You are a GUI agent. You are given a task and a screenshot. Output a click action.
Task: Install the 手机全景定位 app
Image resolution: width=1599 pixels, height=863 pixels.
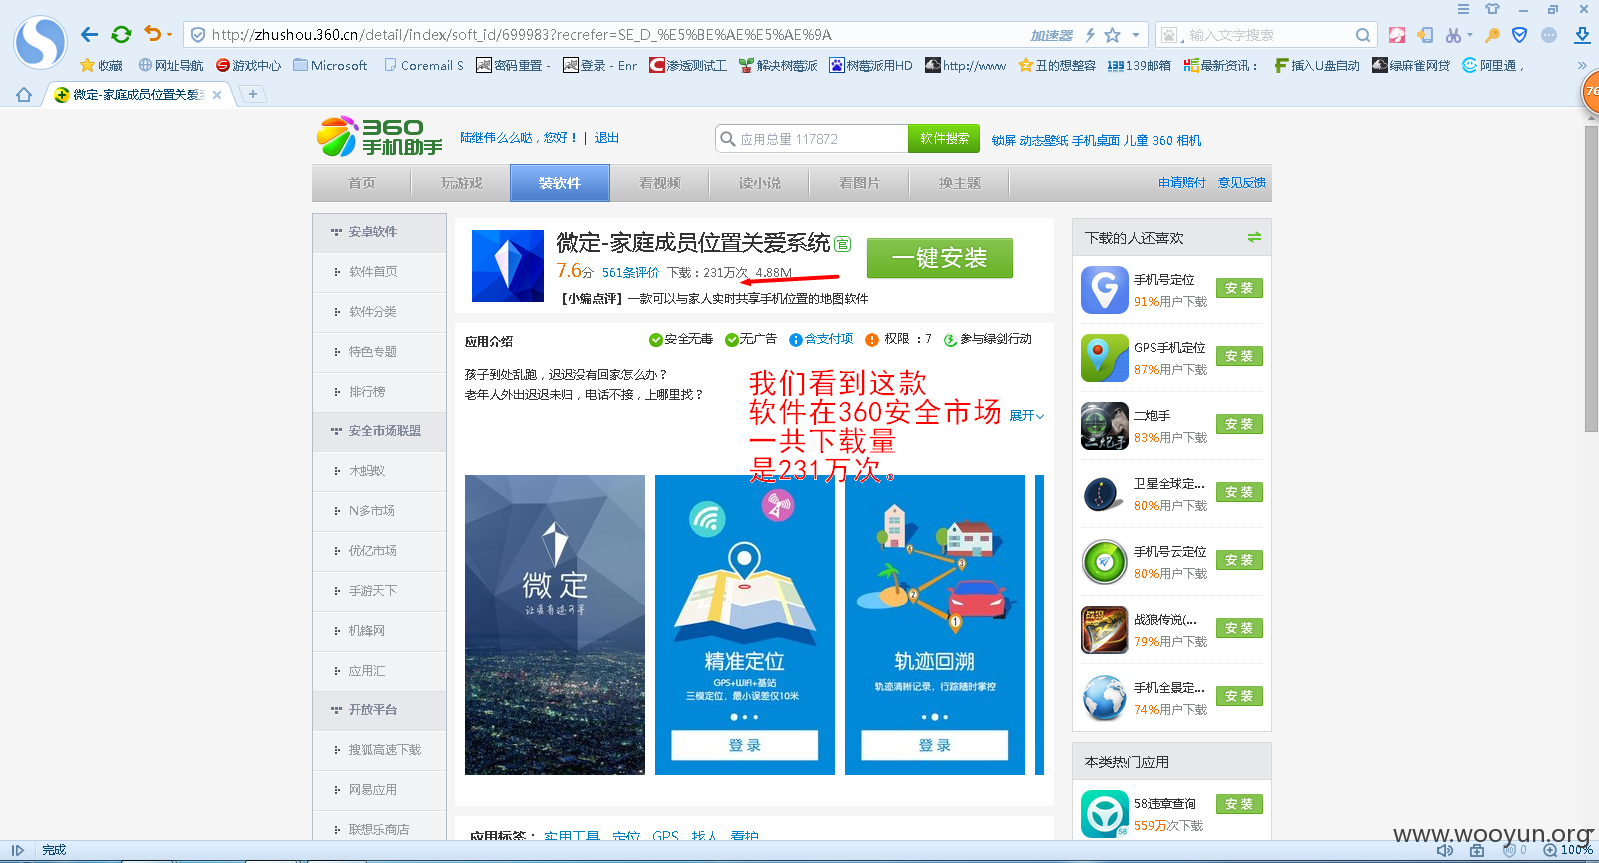(1239, 697)
